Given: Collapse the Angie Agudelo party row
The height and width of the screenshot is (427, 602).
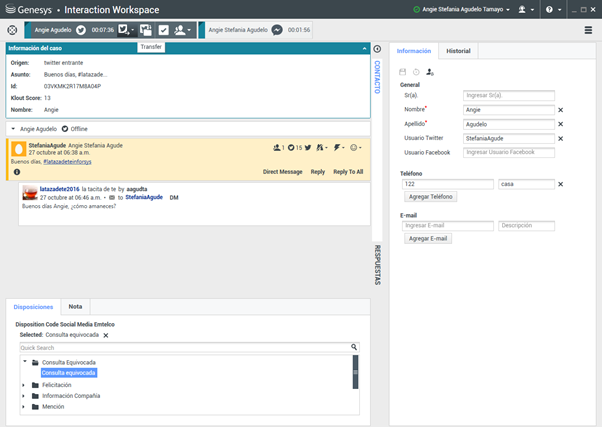Looking at the screenshot, I should coord(13,129).
